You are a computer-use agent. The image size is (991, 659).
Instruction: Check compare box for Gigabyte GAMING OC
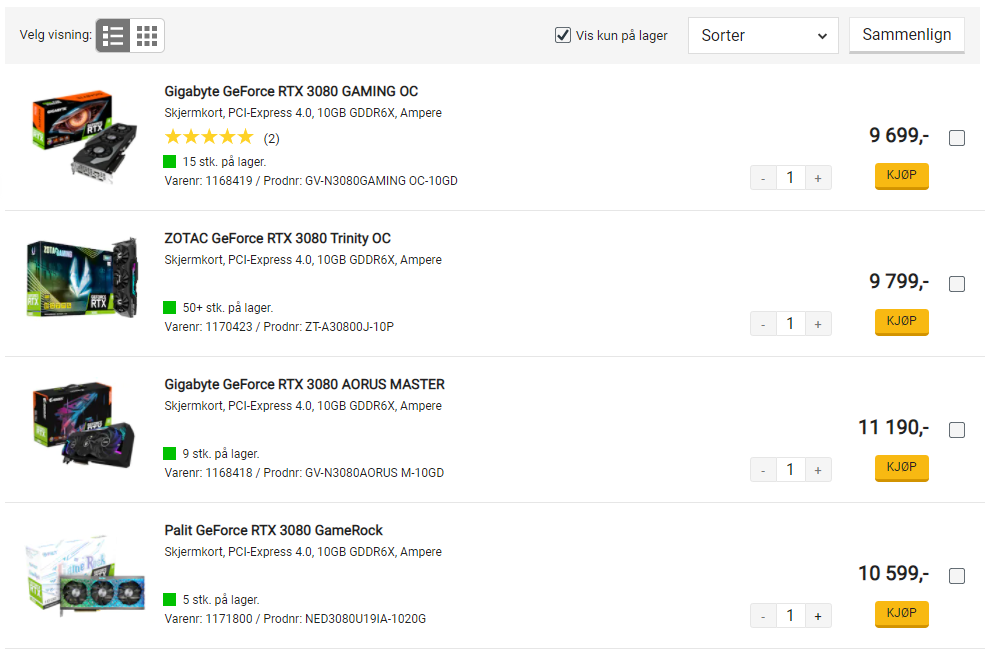[957, 138]
